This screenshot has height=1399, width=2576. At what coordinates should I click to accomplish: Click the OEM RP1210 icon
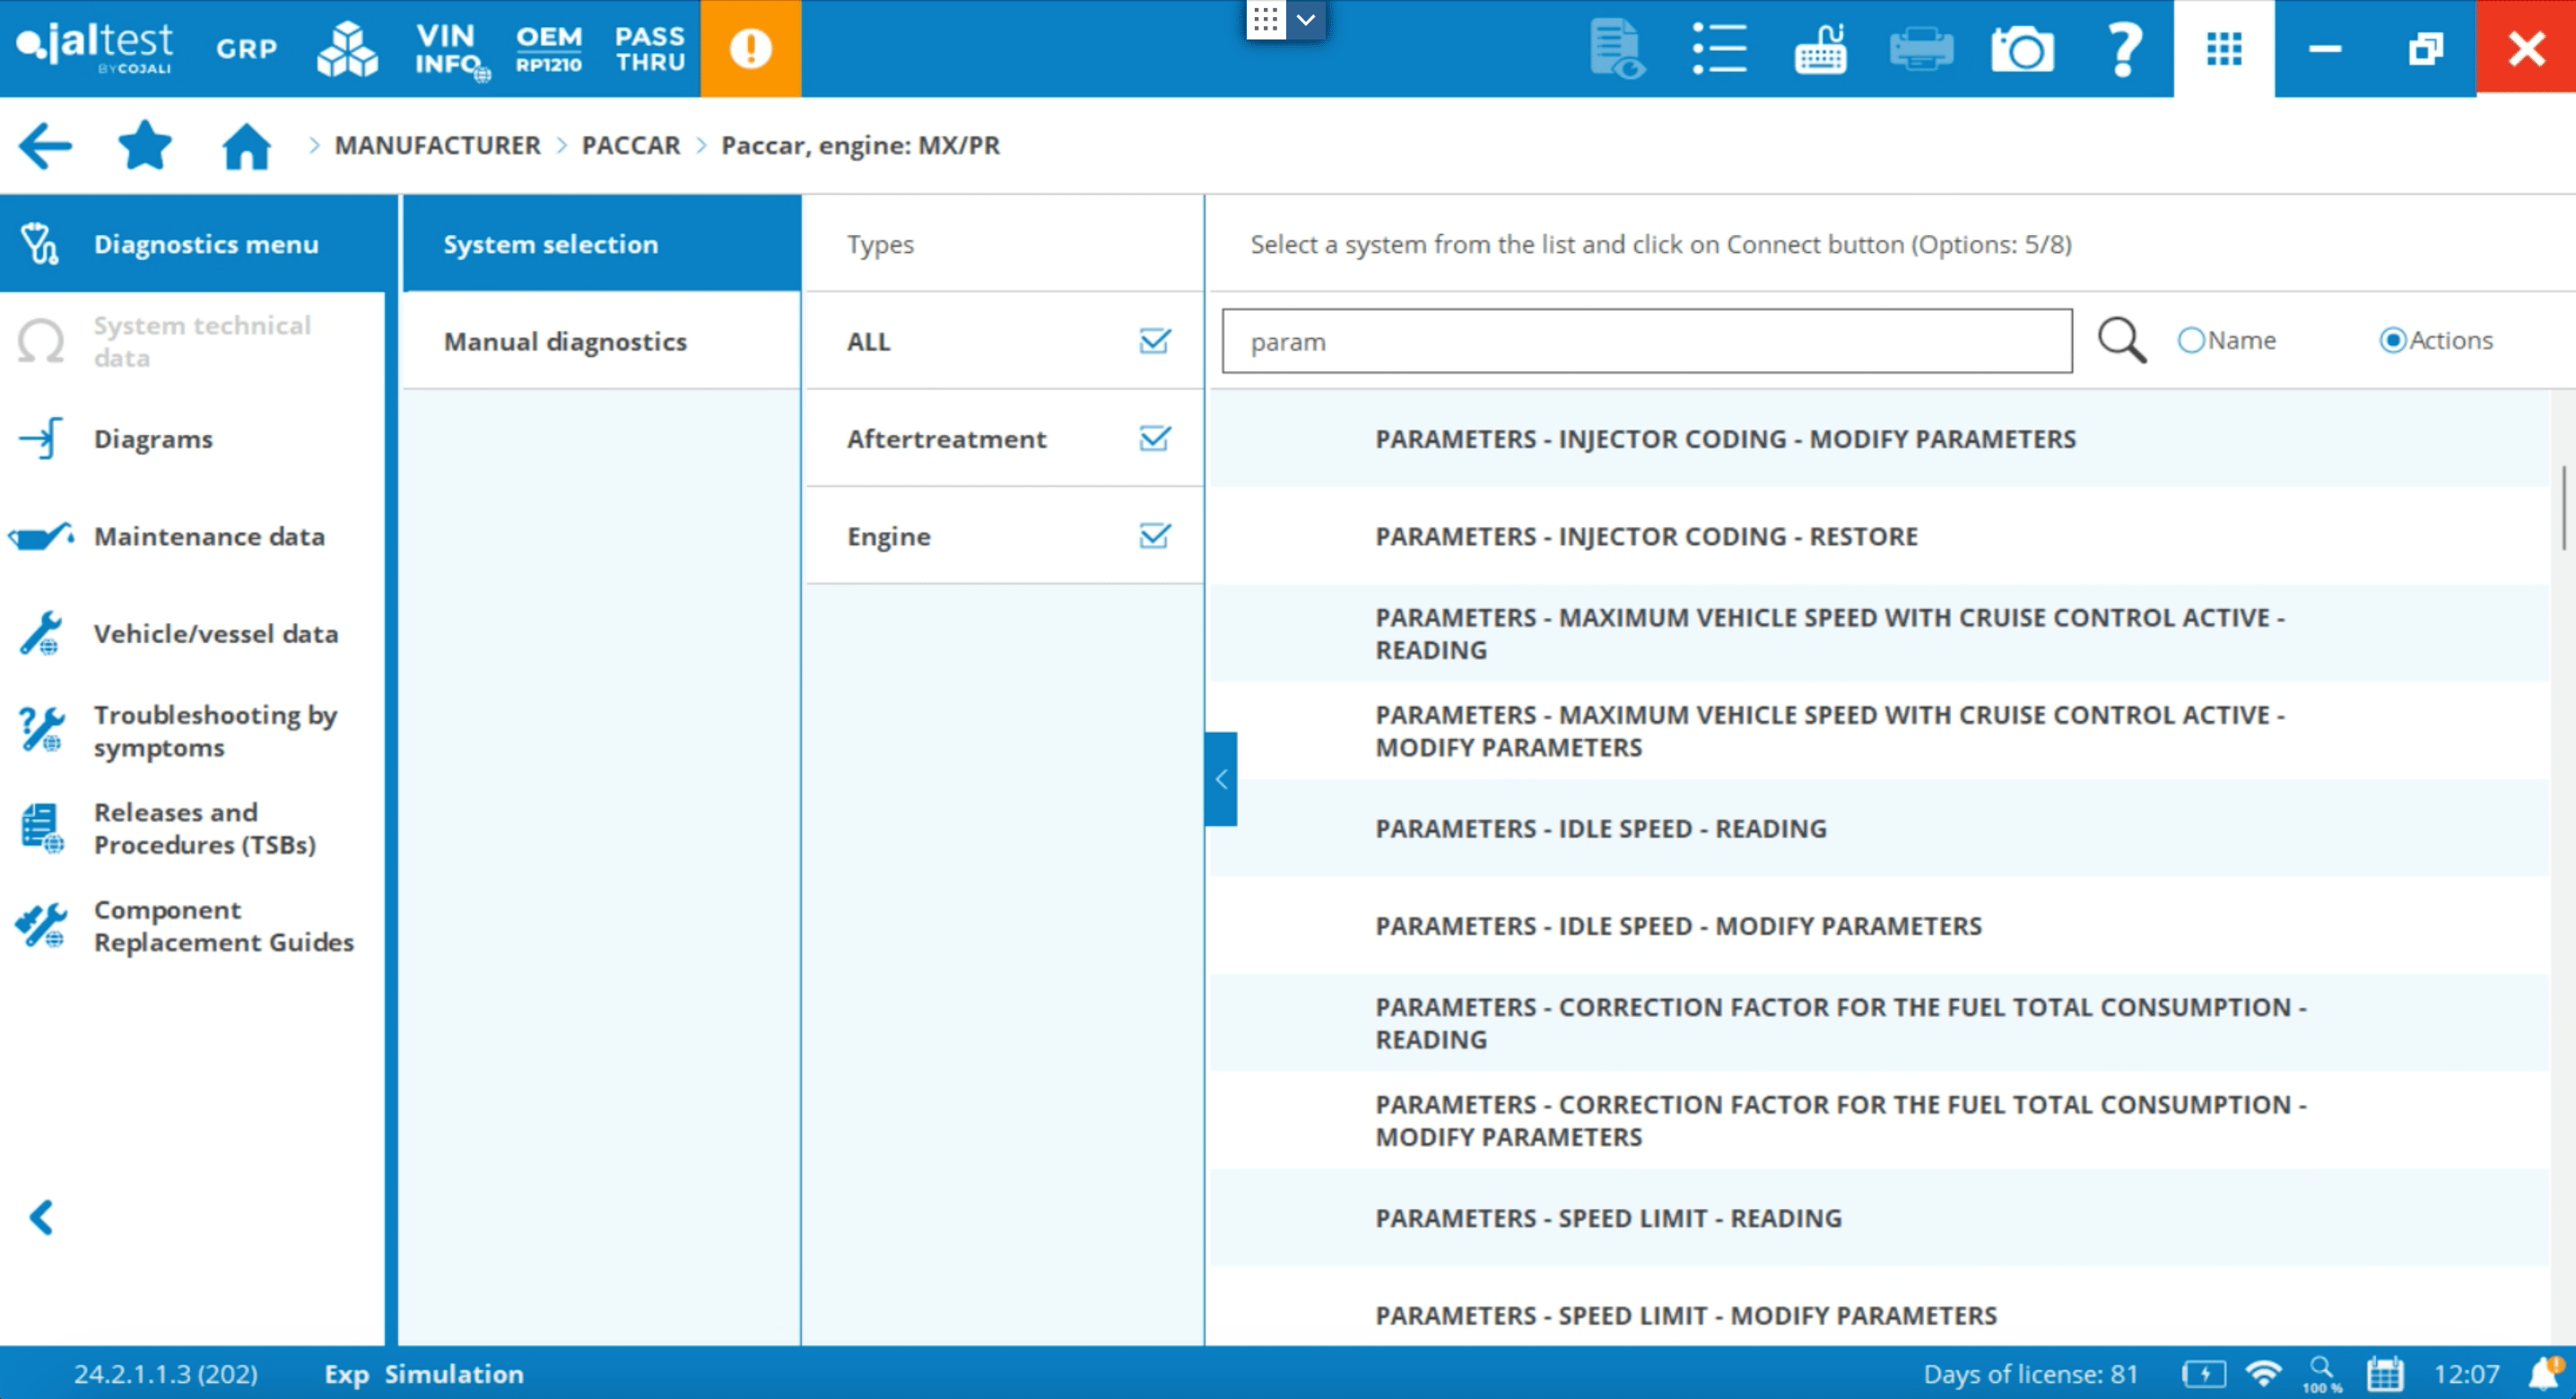548,48
